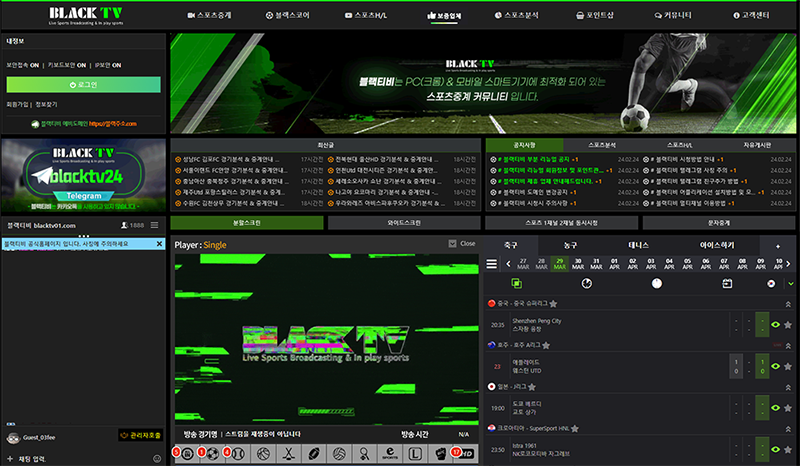800x466 pixels.
Task: Select the L letter channel icon
Action: pyautogui.click(x=415, y=453)
